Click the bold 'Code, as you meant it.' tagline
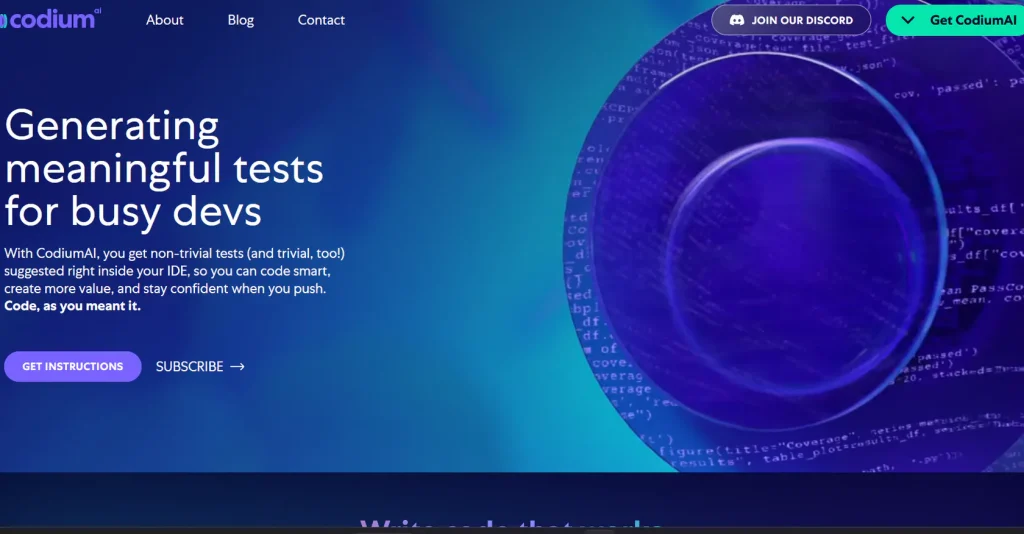The image size is (1024, 534). point(72,306)
